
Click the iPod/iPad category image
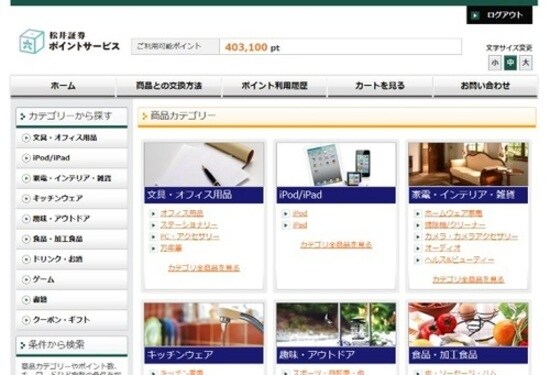point(336,165)
